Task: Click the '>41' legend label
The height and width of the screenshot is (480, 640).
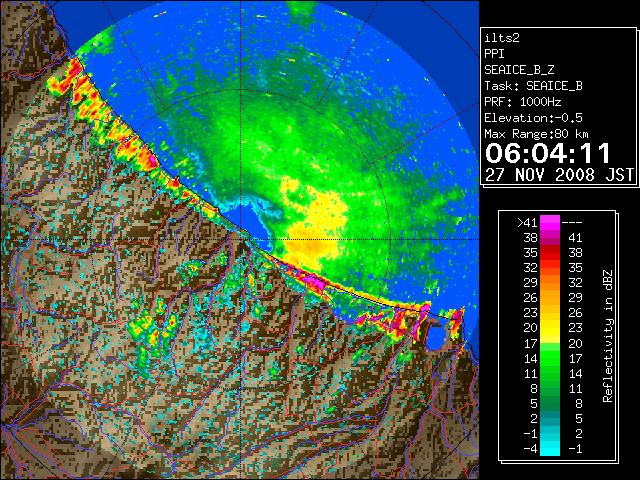Action: click(x=527, y=223)
